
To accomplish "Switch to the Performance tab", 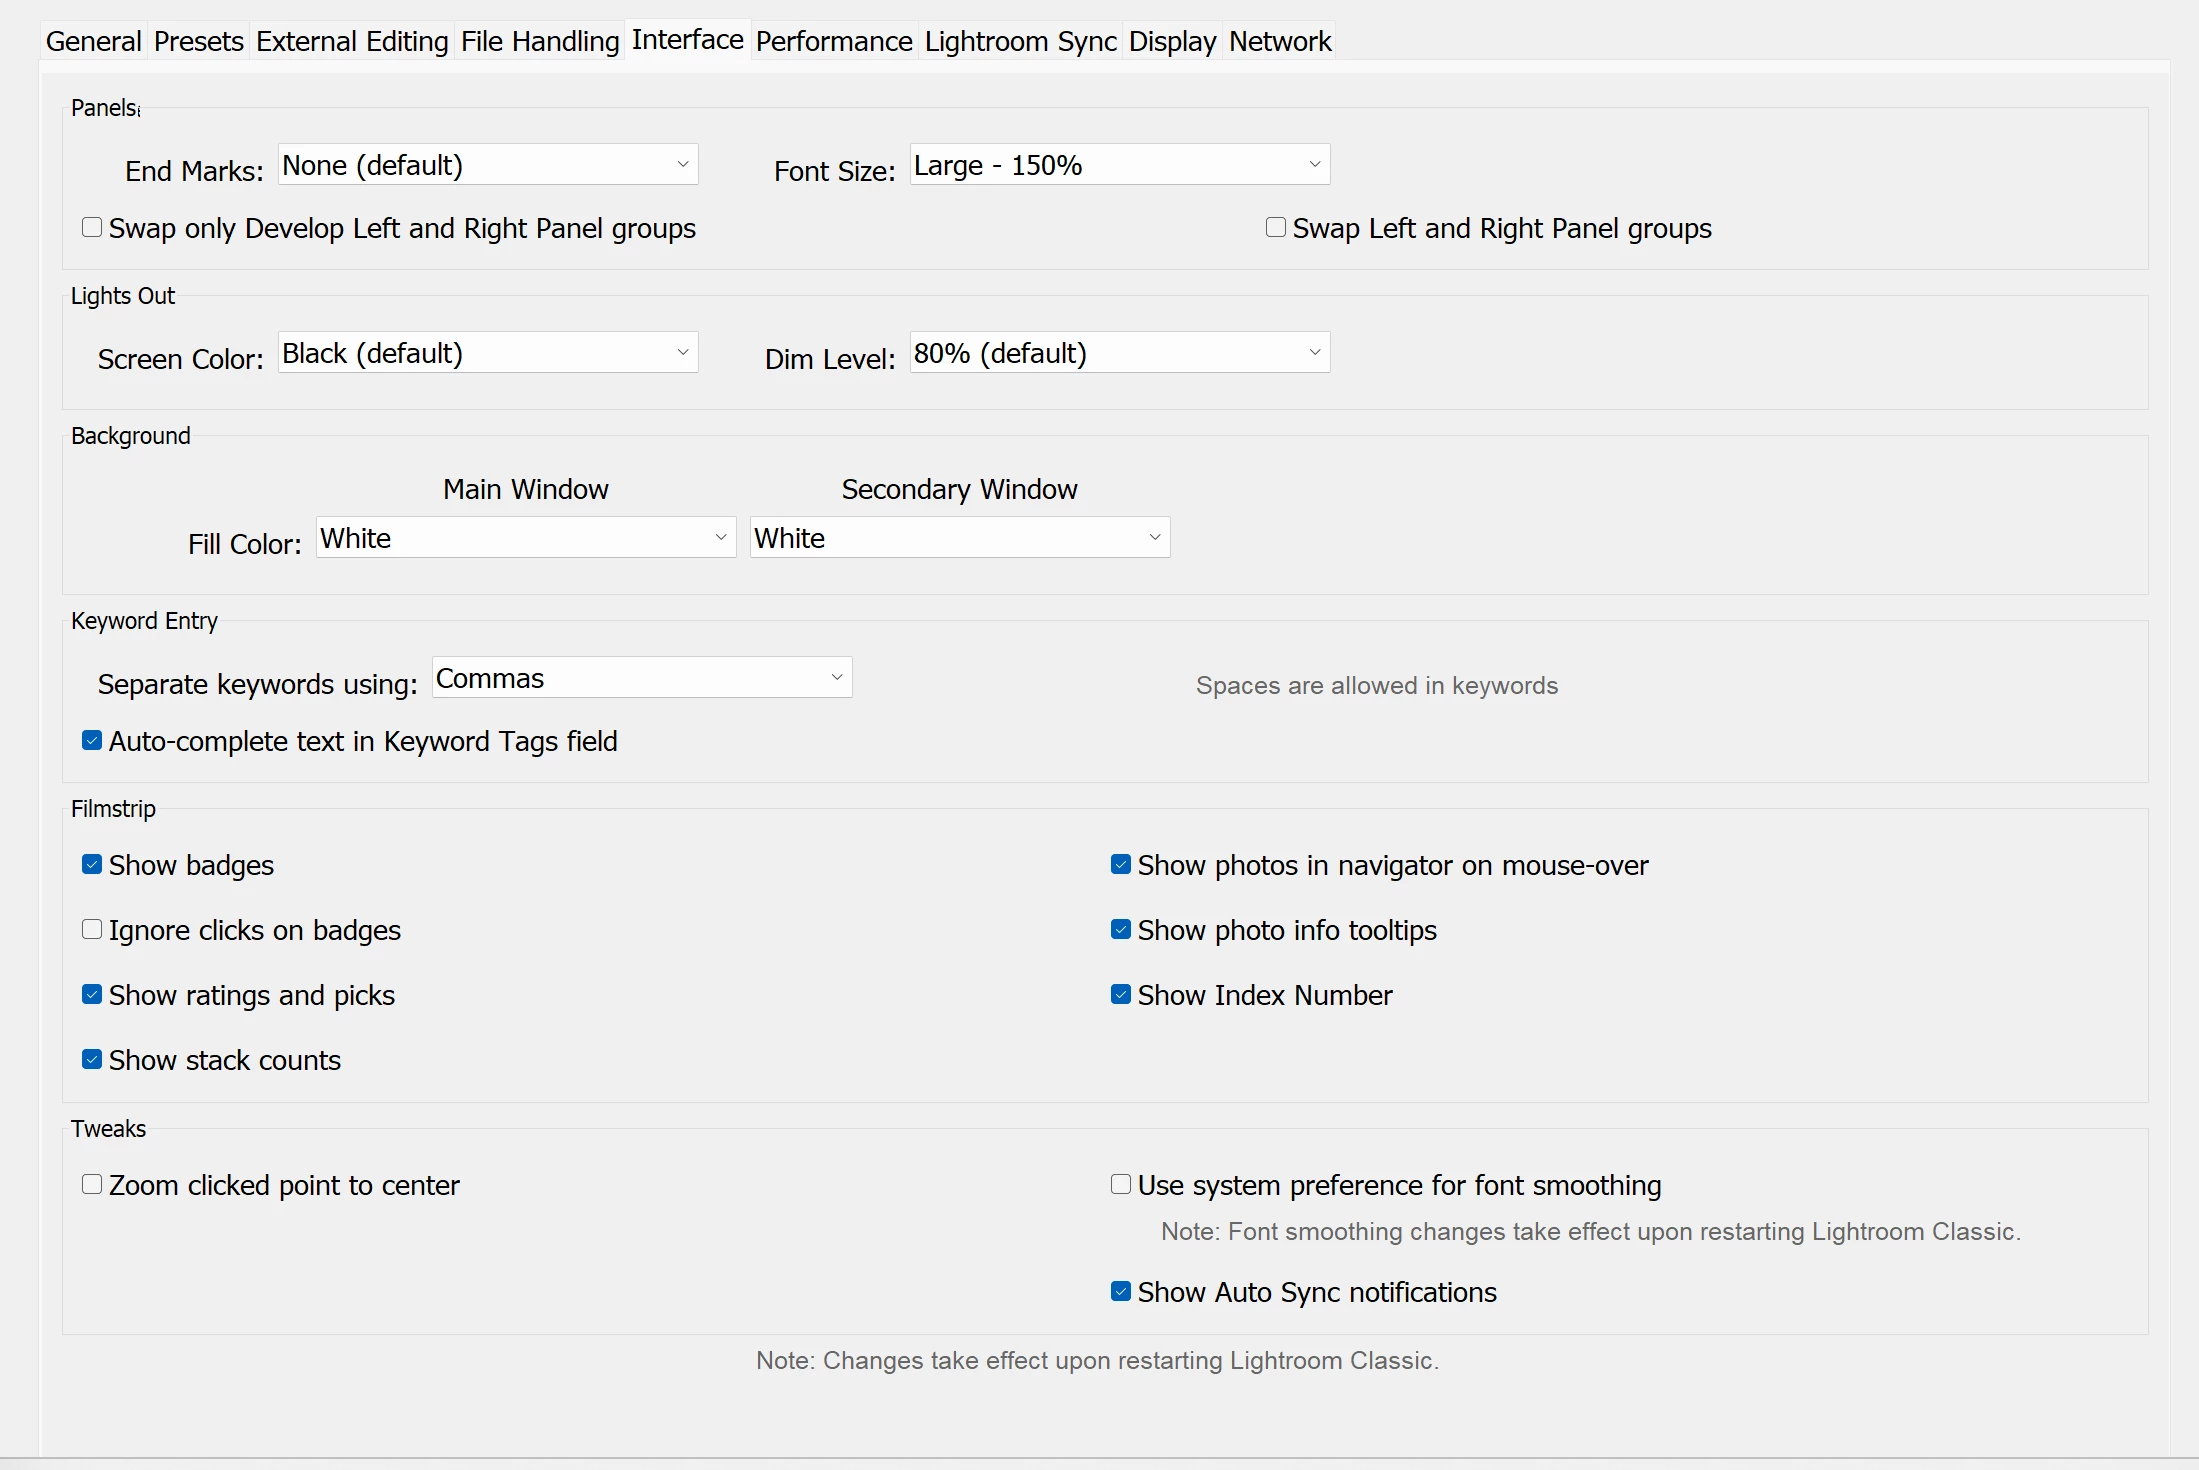I will click(x=834, y=41).
